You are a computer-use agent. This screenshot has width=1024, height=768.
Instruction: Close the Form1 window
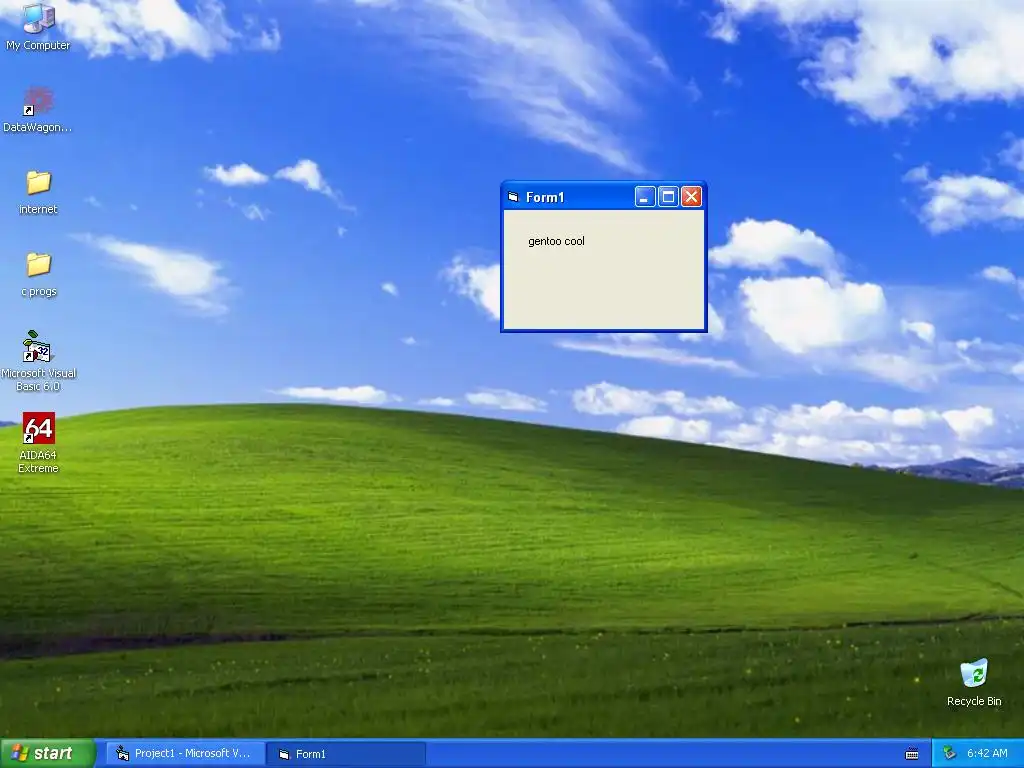click(x=691, y=197)
